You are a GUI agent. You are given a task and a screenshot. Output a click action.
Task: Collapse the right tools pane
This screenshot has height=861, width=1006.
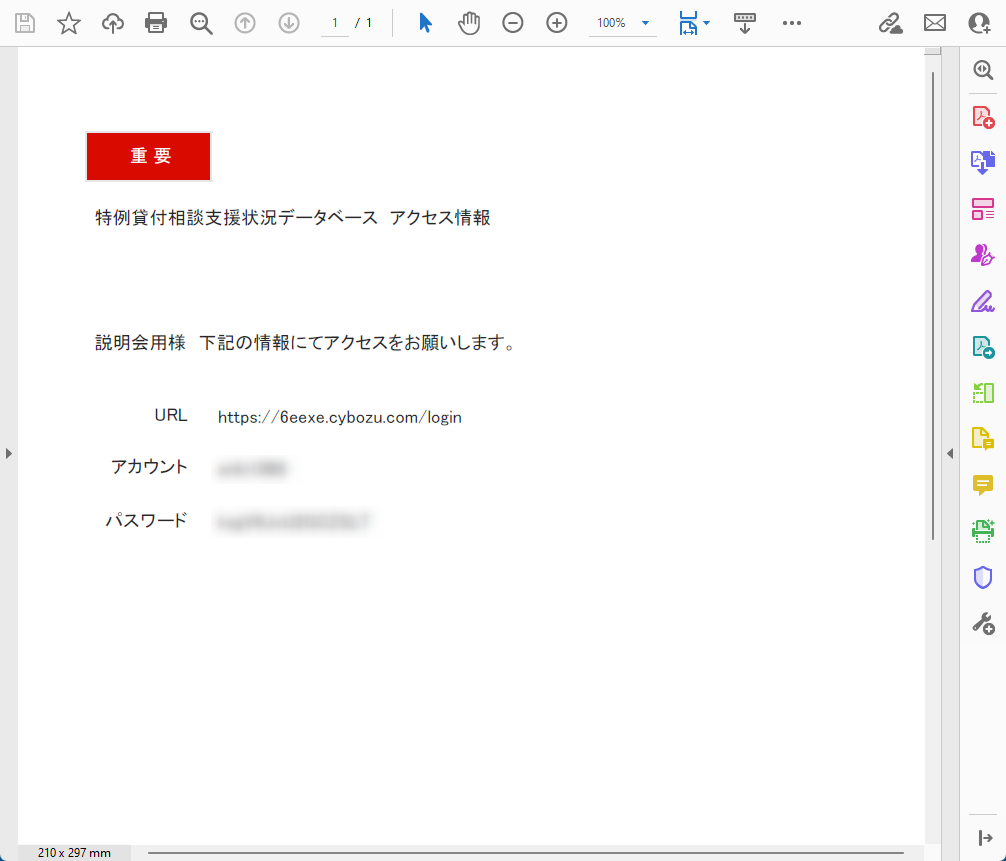point(950,453)
